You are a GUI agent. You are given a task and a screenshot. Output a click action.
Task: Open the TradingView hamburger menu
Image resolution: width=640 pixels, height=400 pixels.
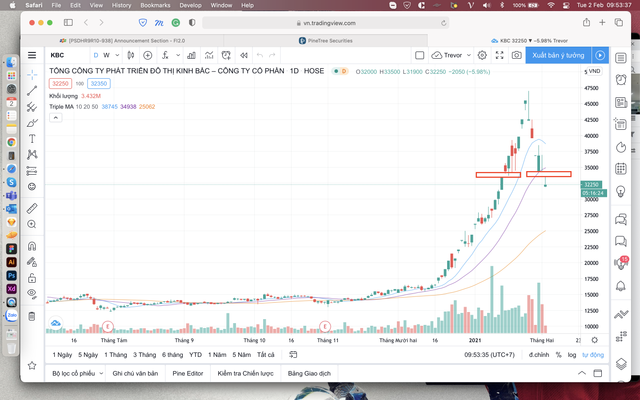pos(32,55)
